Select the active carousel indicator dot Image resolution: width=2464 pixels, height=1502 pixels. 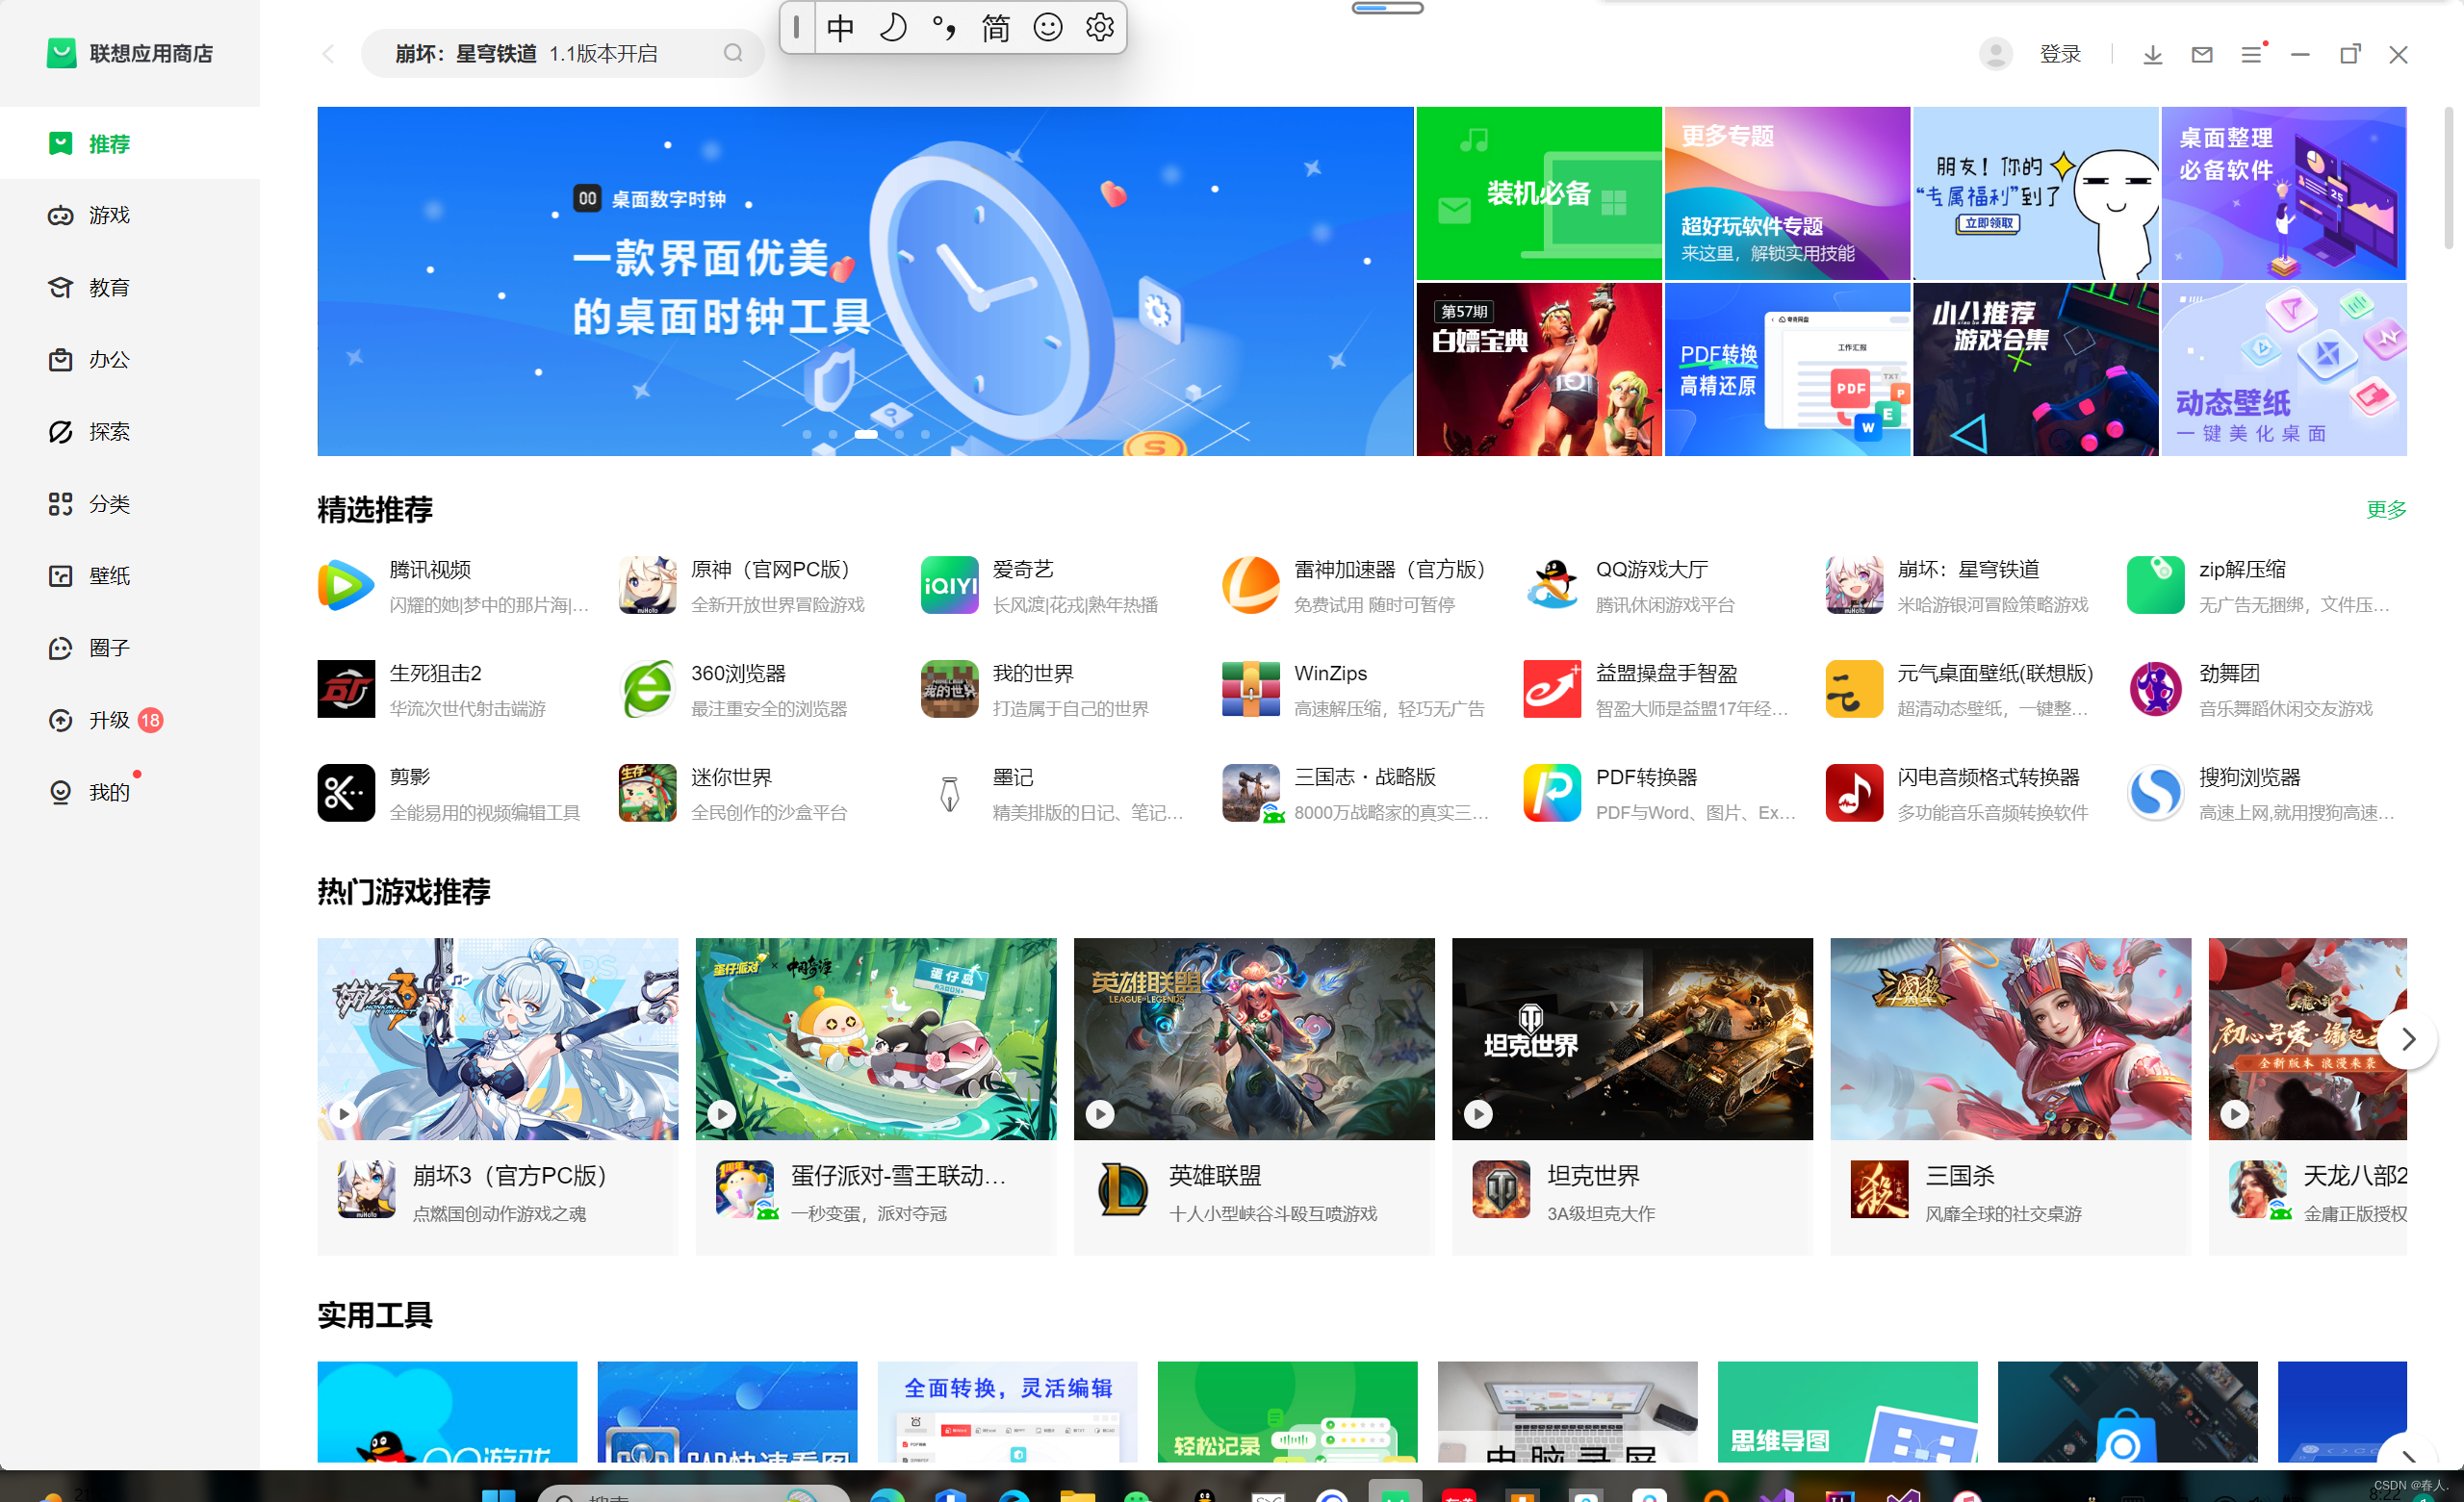pyautogui.click(x=866, y=435)
